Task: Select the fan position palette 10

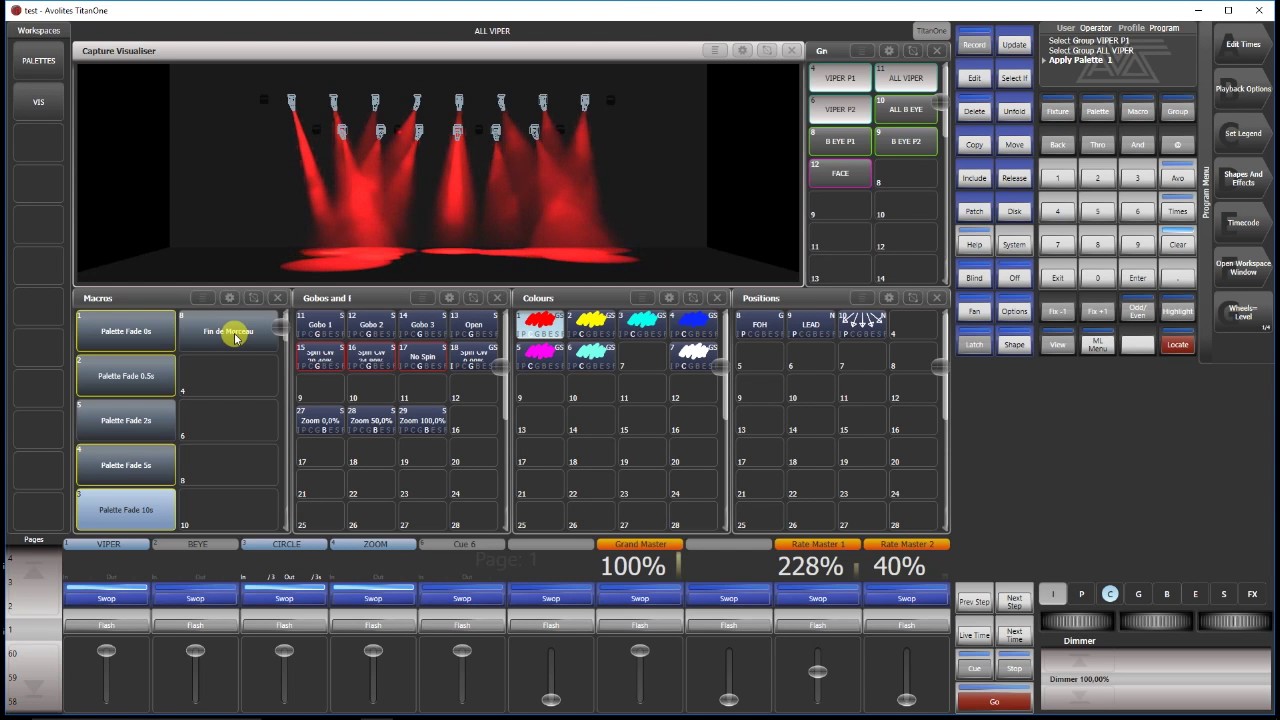Action: click(862, 324)
